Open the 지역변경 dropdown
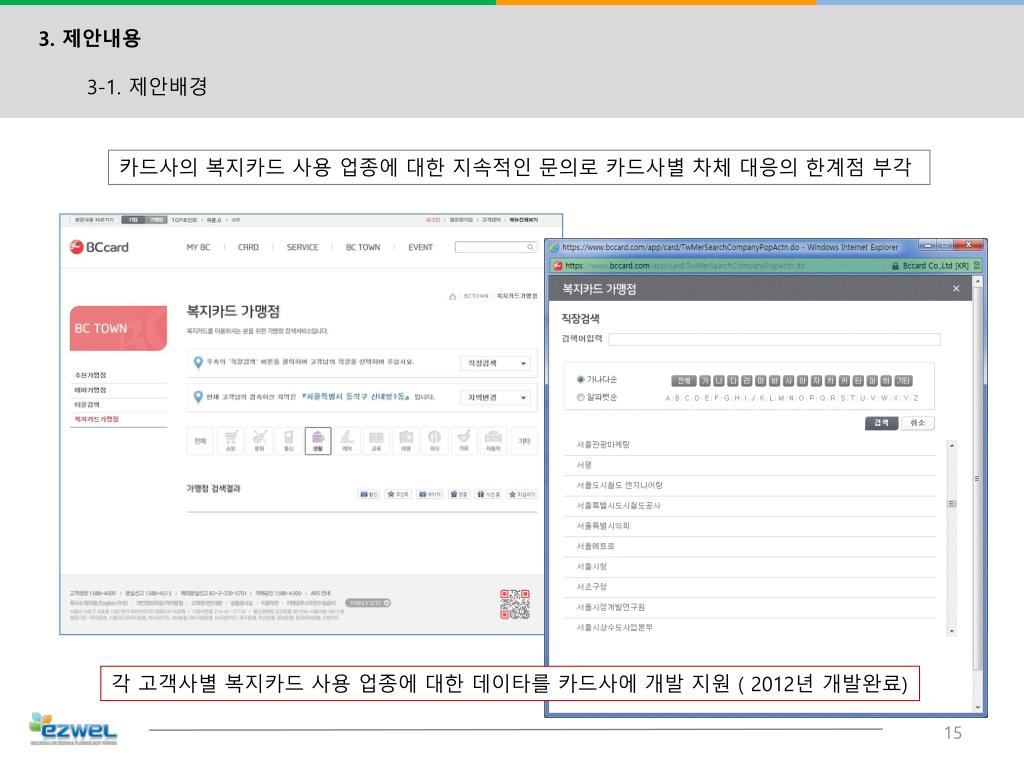Viewport: 1024px width, 768px height. point(496,397)
